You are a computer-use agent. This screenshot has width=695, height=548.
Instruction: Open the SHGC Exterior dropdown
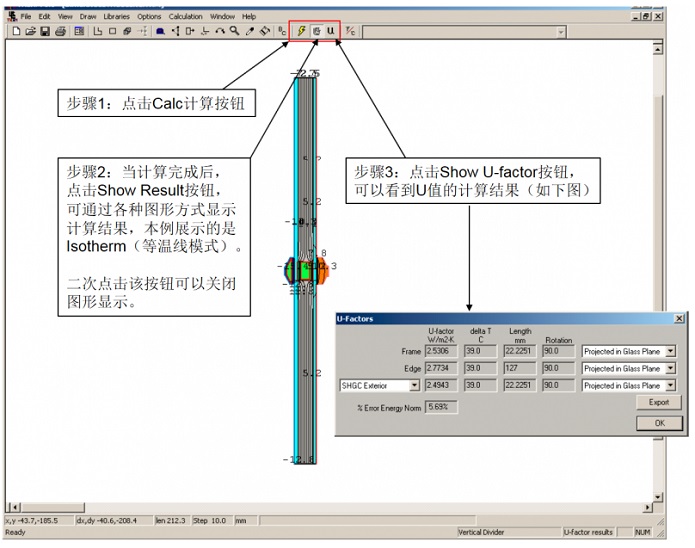pyautogui.click(x=416, y=385)
